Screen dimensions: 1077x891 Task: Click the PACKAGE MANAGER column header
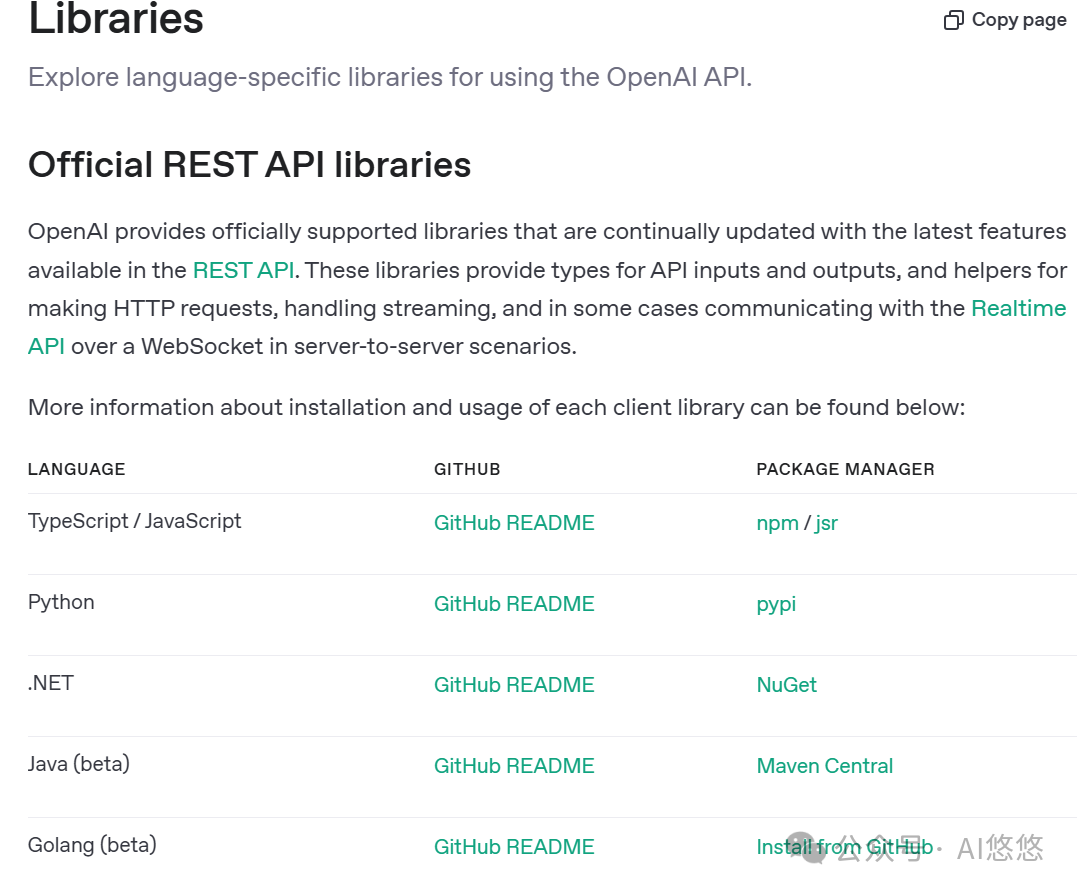click(845, 469)
